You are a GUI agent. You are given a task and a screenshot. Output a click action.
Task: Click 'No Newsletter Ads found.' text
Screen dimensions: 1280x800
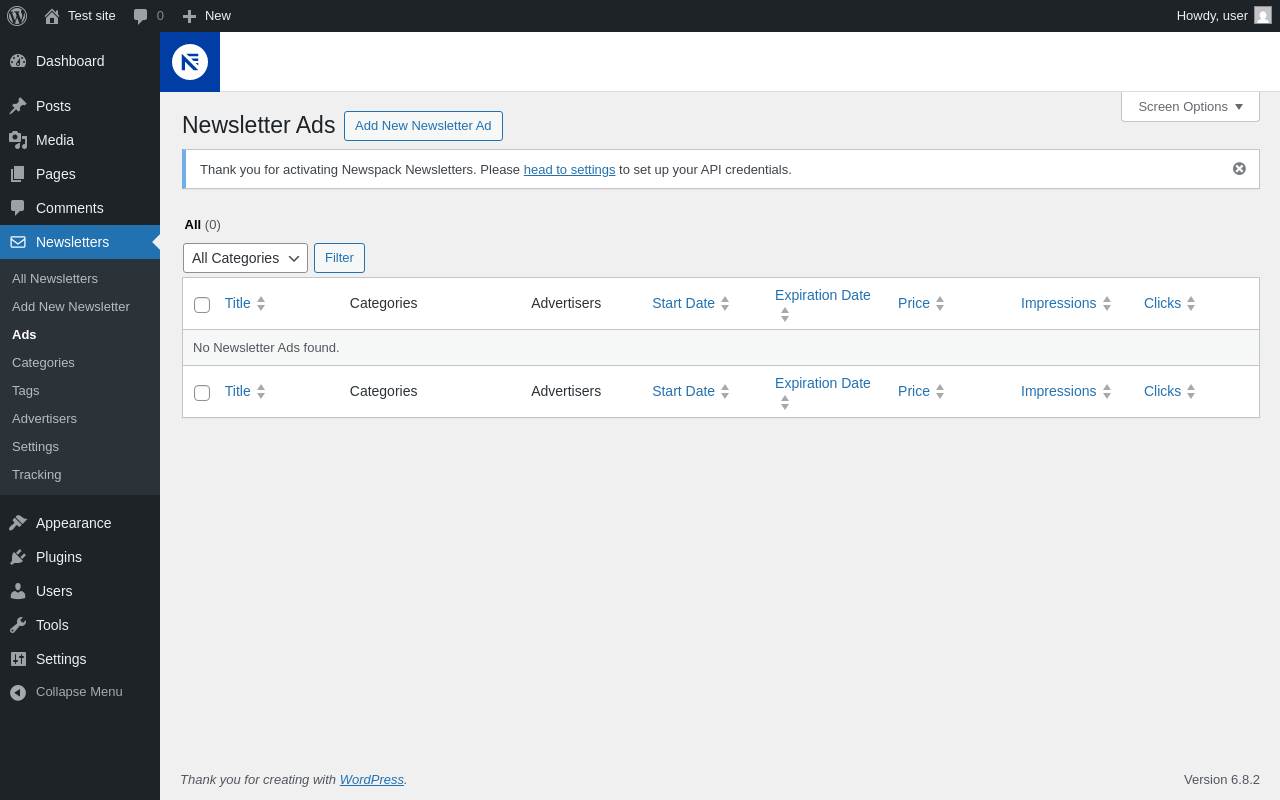pos(266,347)
